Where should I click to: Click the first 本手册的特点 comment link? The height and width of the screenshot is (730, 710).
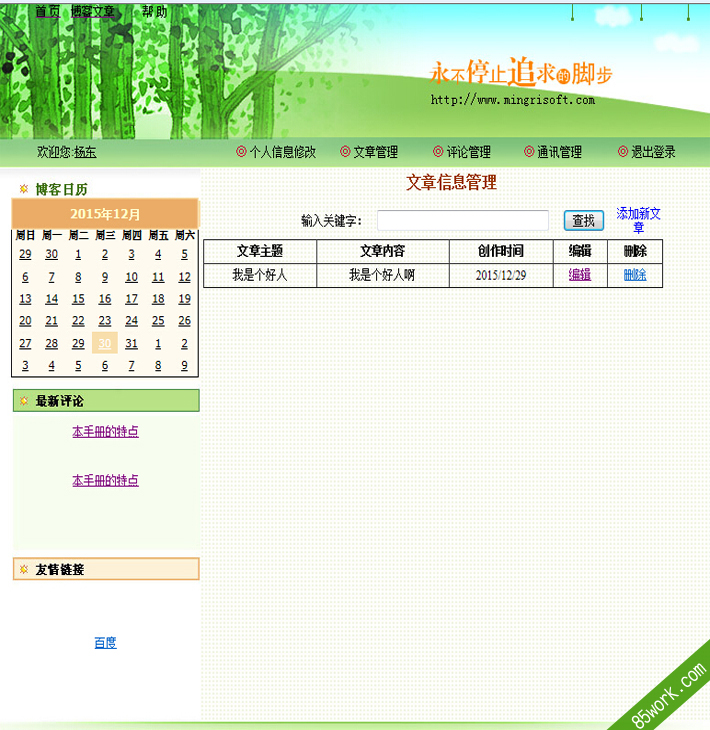[x=105, y=431]
